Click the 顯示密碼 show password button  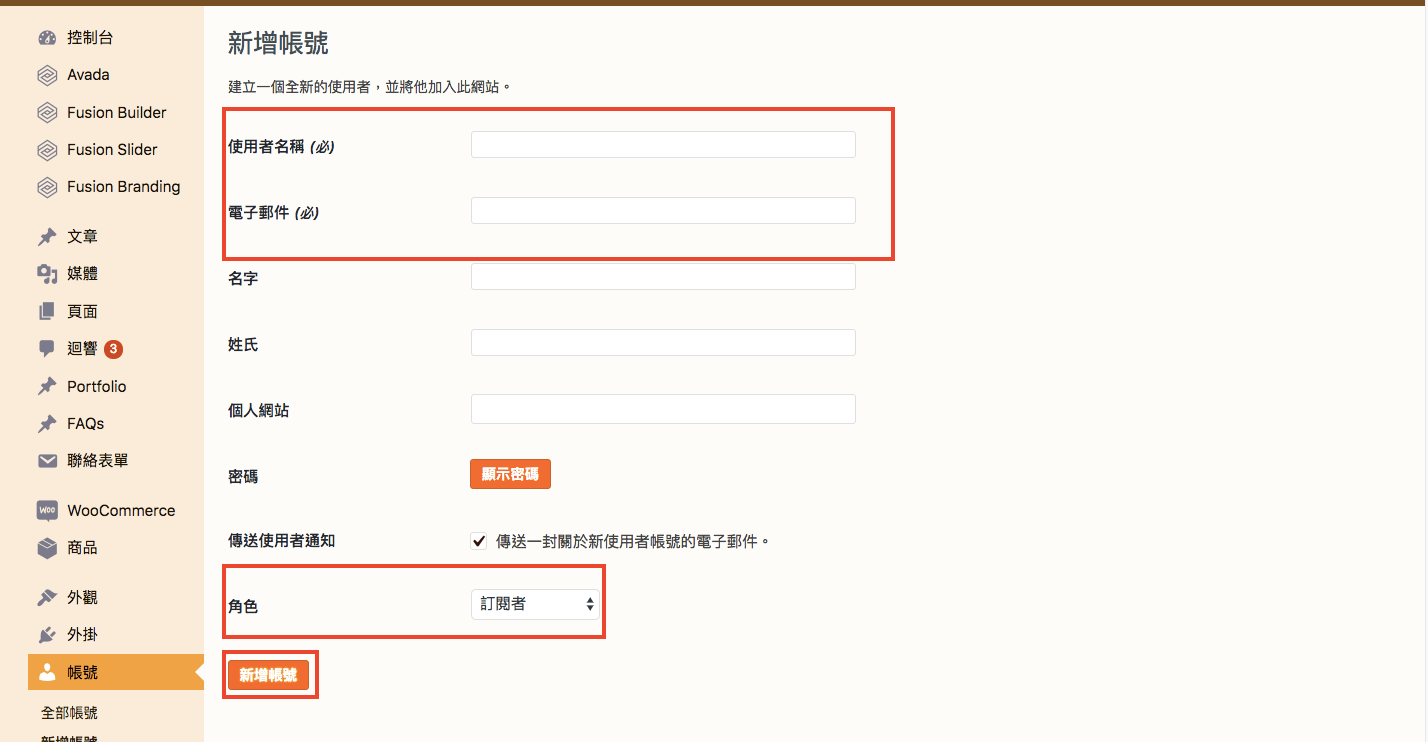click(x=510, y=474)
